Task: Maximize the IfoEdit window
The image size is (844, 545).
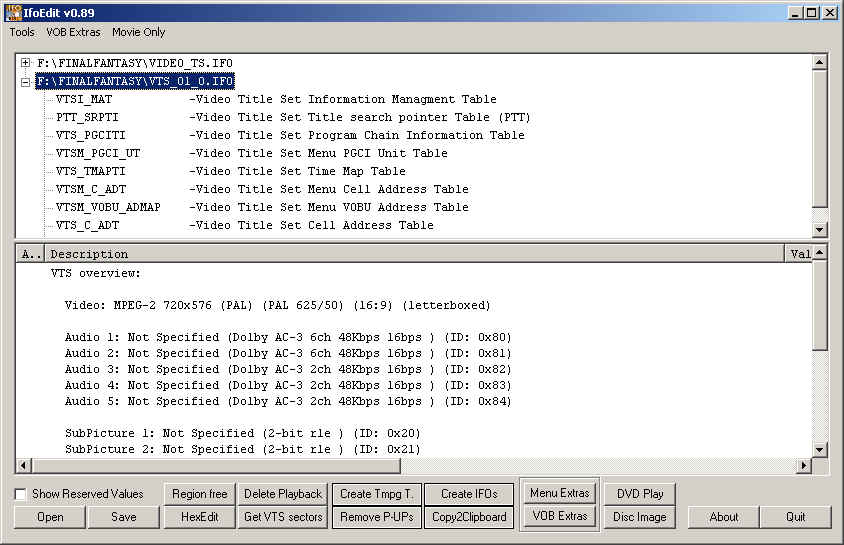Action: (811, 12)
